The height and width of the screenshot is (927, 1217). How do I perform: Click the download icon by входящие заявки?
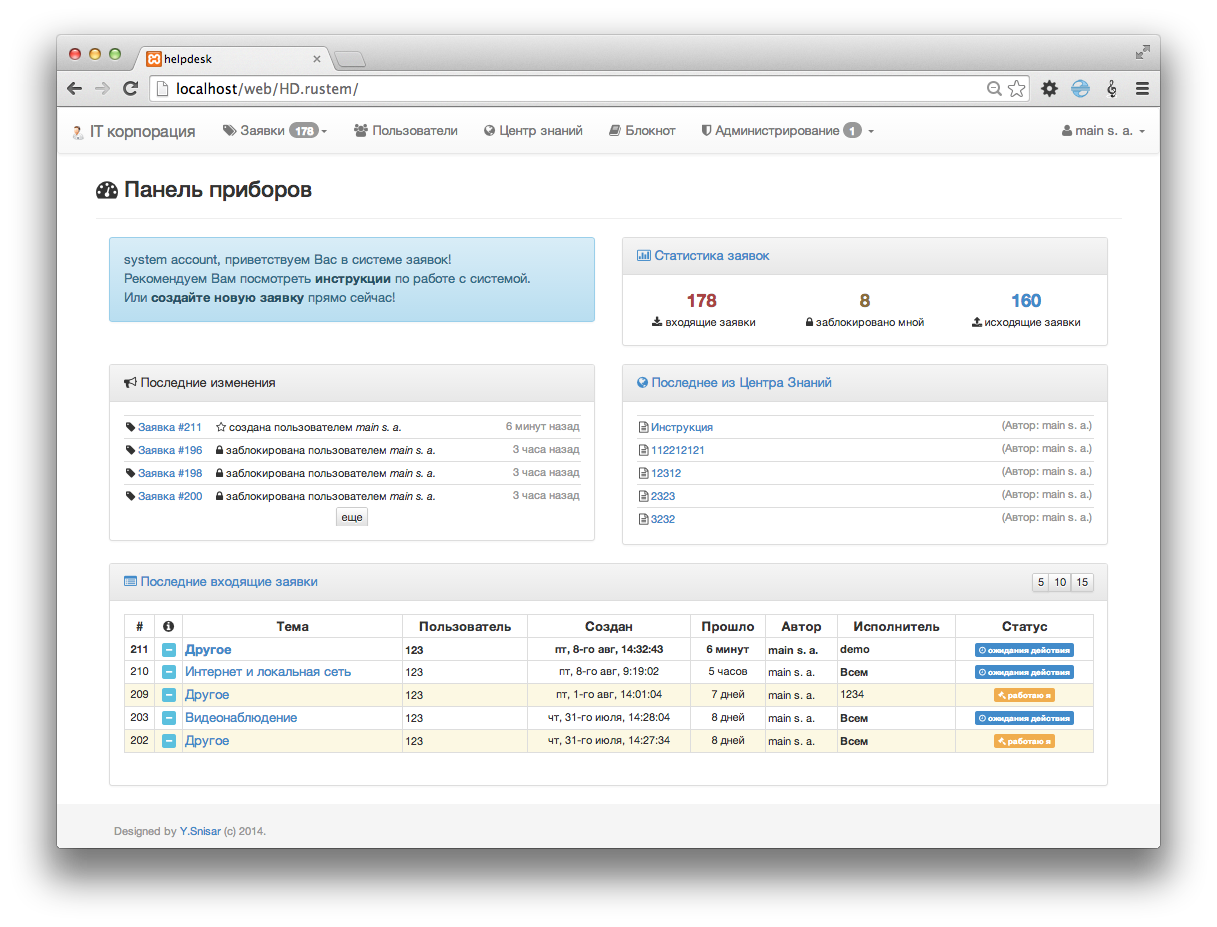coord(657,323)
